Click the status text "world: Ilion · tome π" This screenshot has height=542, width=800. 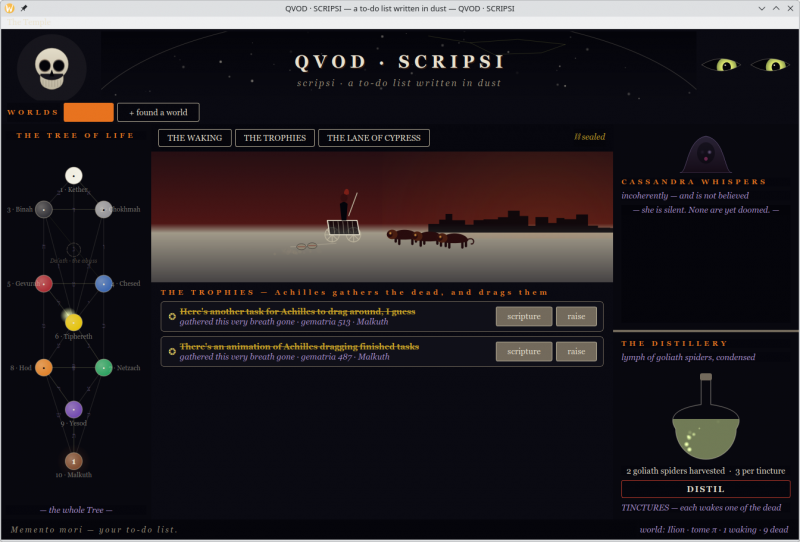point(678,530)
